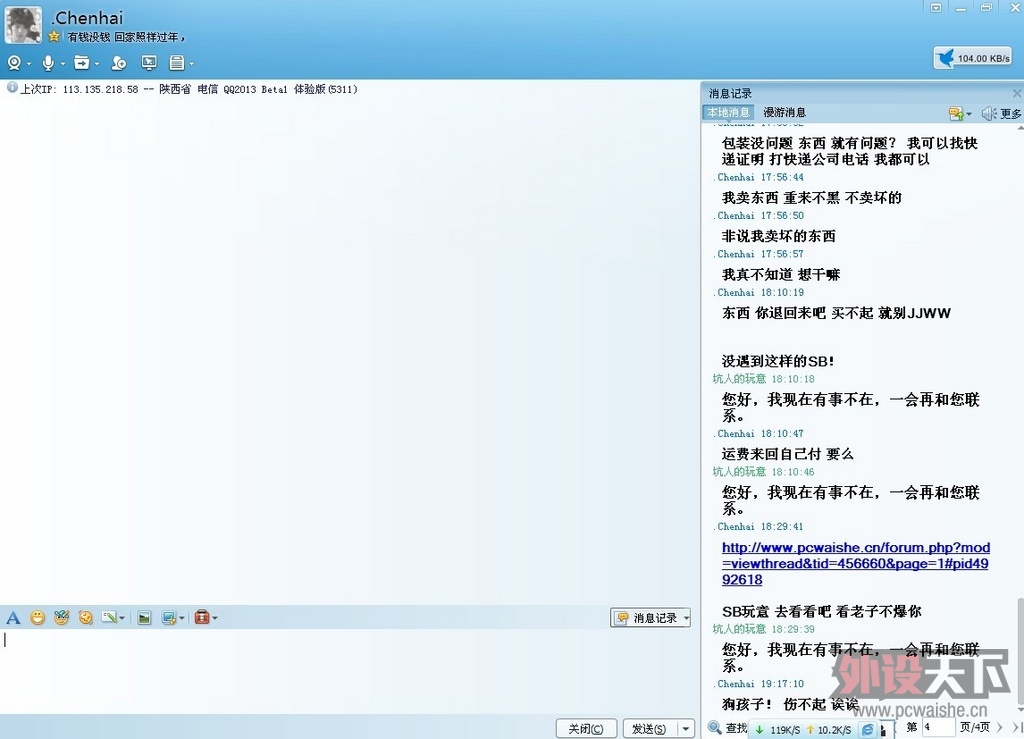Image resolution: width=1024 pixels, height=739 pixels.
Task: Close the 消息记录 side panel
Action: point(1017,93)
